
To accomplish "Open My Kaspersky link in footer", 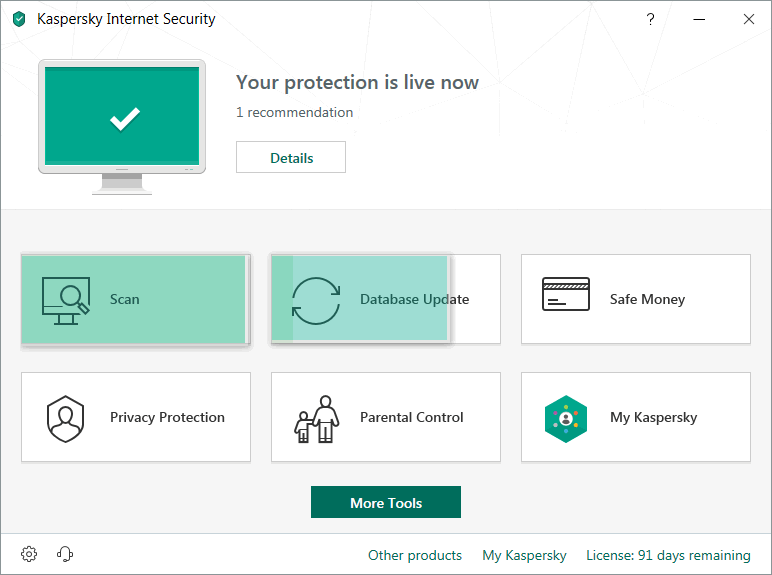I will pyautogui.click(x=524, y=555).
